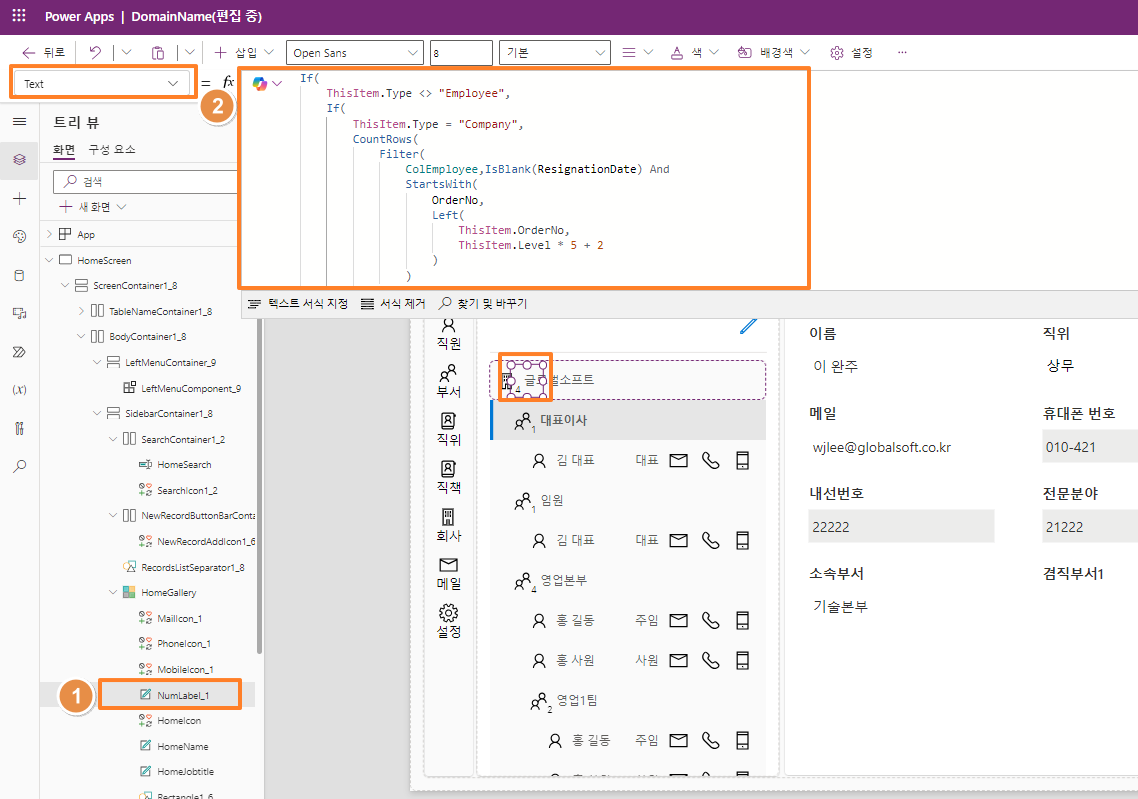
Task: Click the 회사 company menu icon
Action: (449, 525)
